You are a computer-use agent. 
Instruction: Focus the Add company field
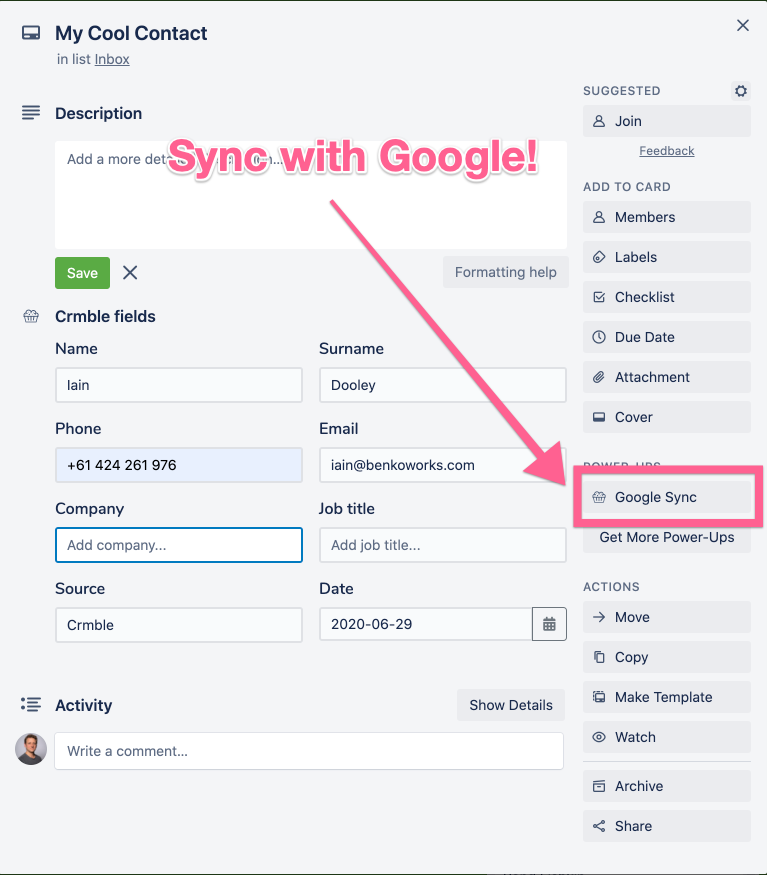(x=179, y=545)
